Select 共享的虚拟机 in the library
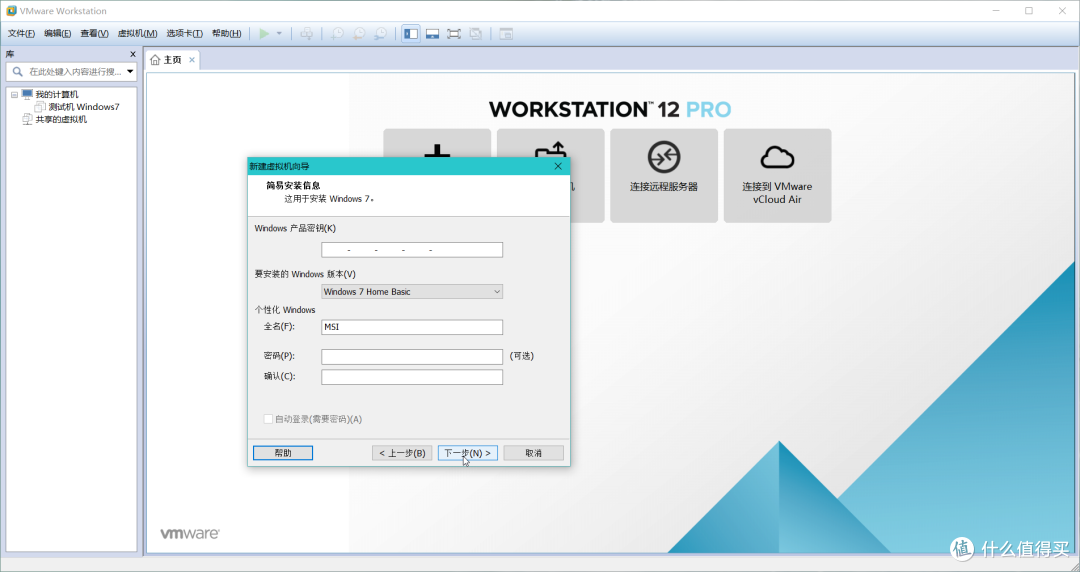Viewport: 1080px width, 572px height. pos(61,119)
